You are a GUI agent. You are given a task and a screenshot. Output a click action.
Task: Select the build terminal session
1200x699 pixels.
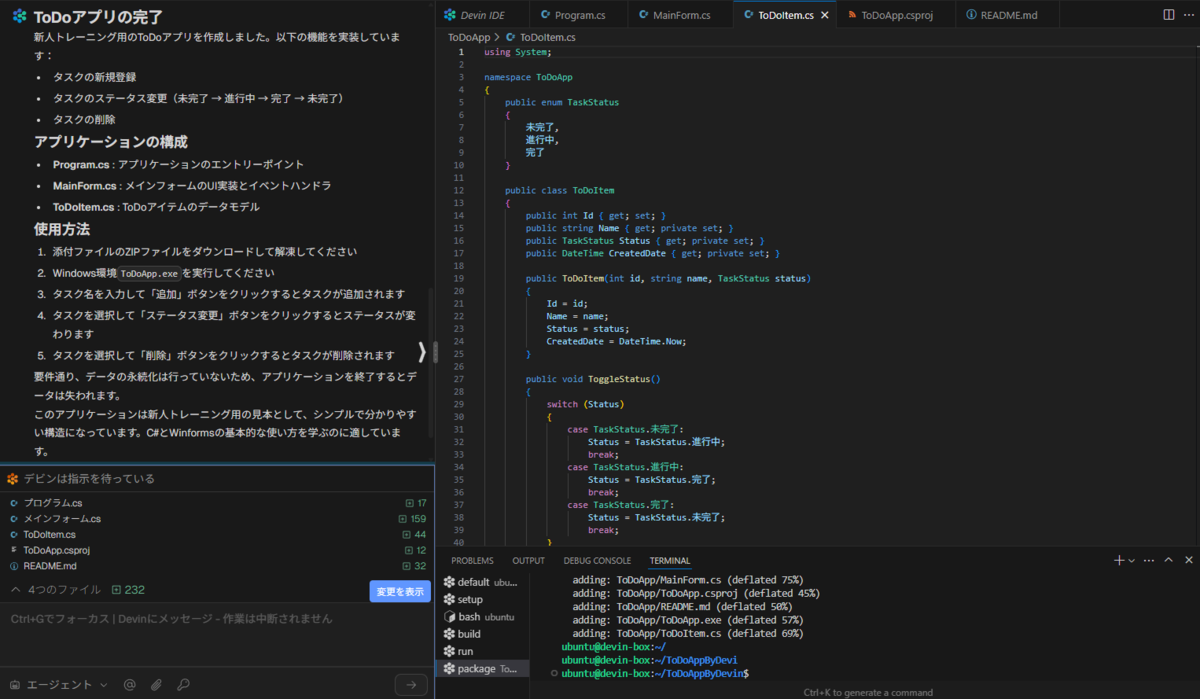[483, 634]
